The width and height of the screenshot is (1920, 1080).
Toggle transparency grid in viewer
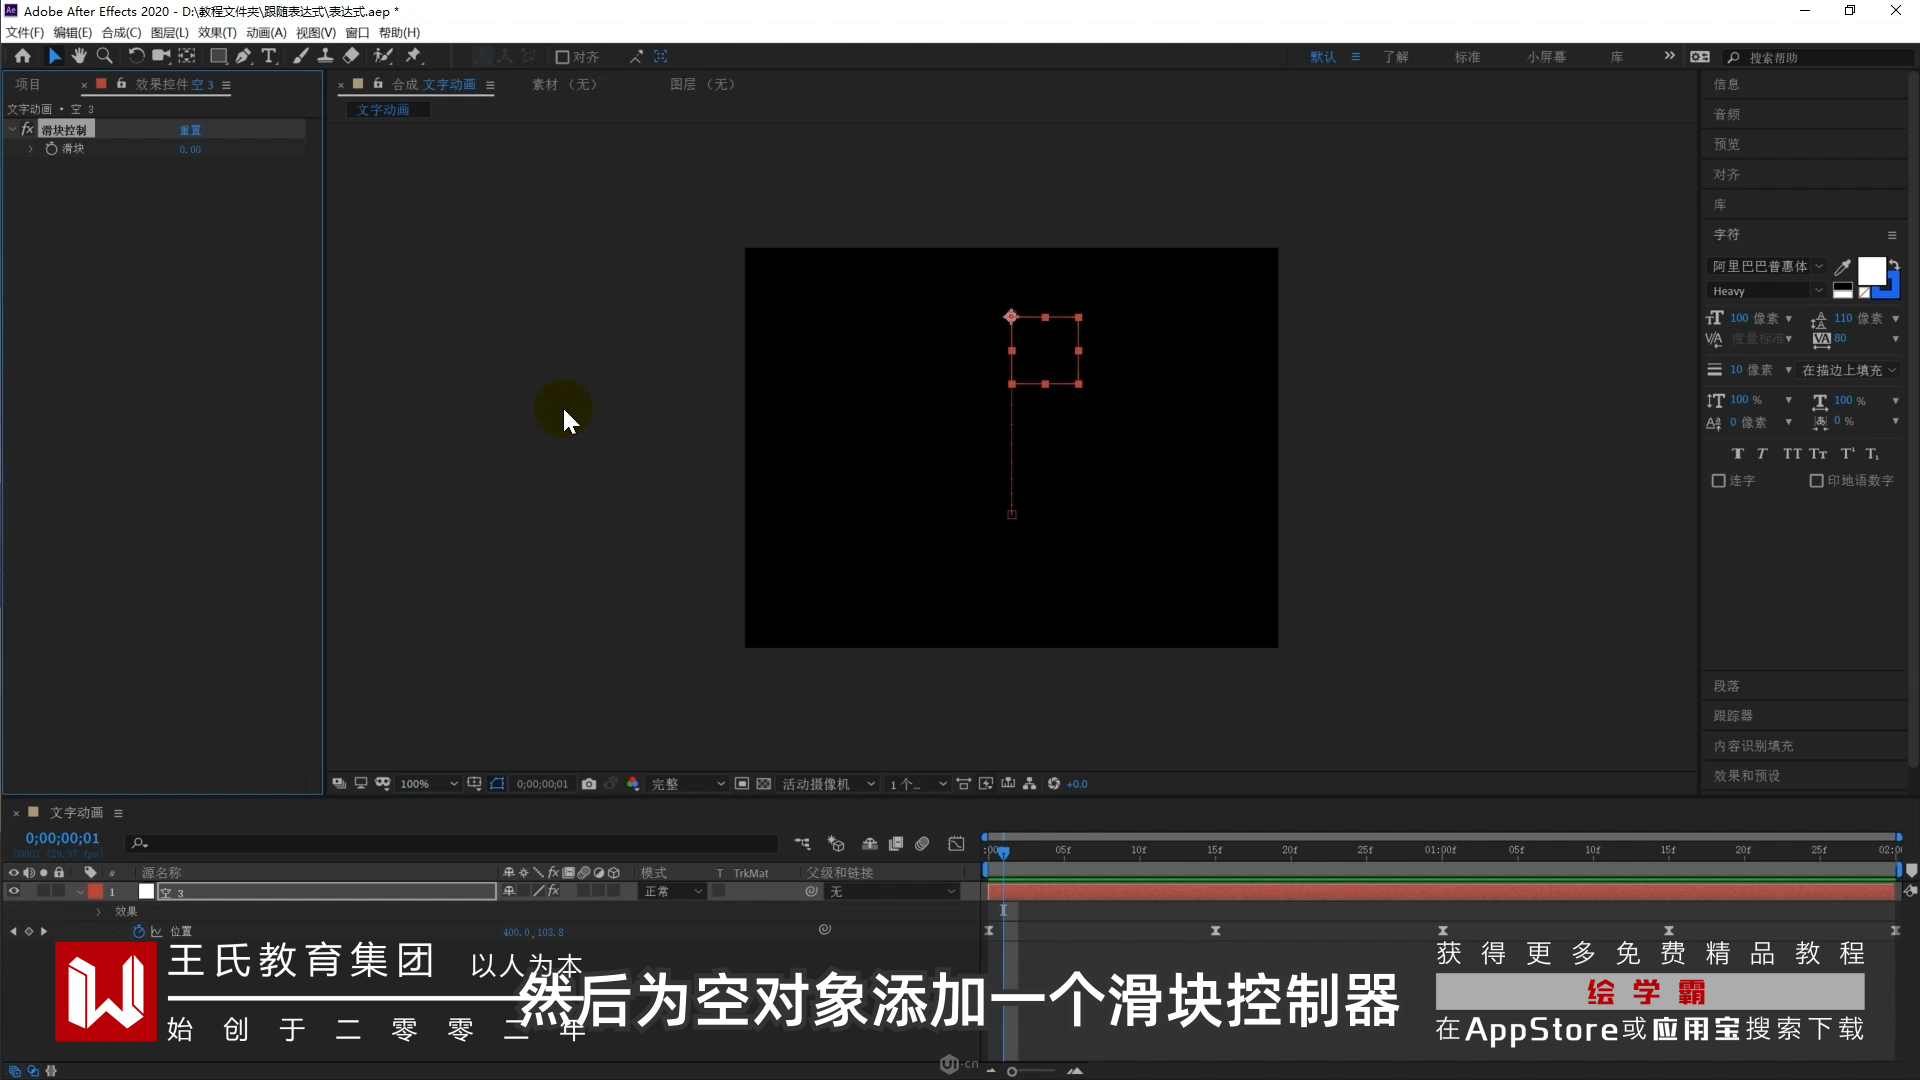(764, 784)
